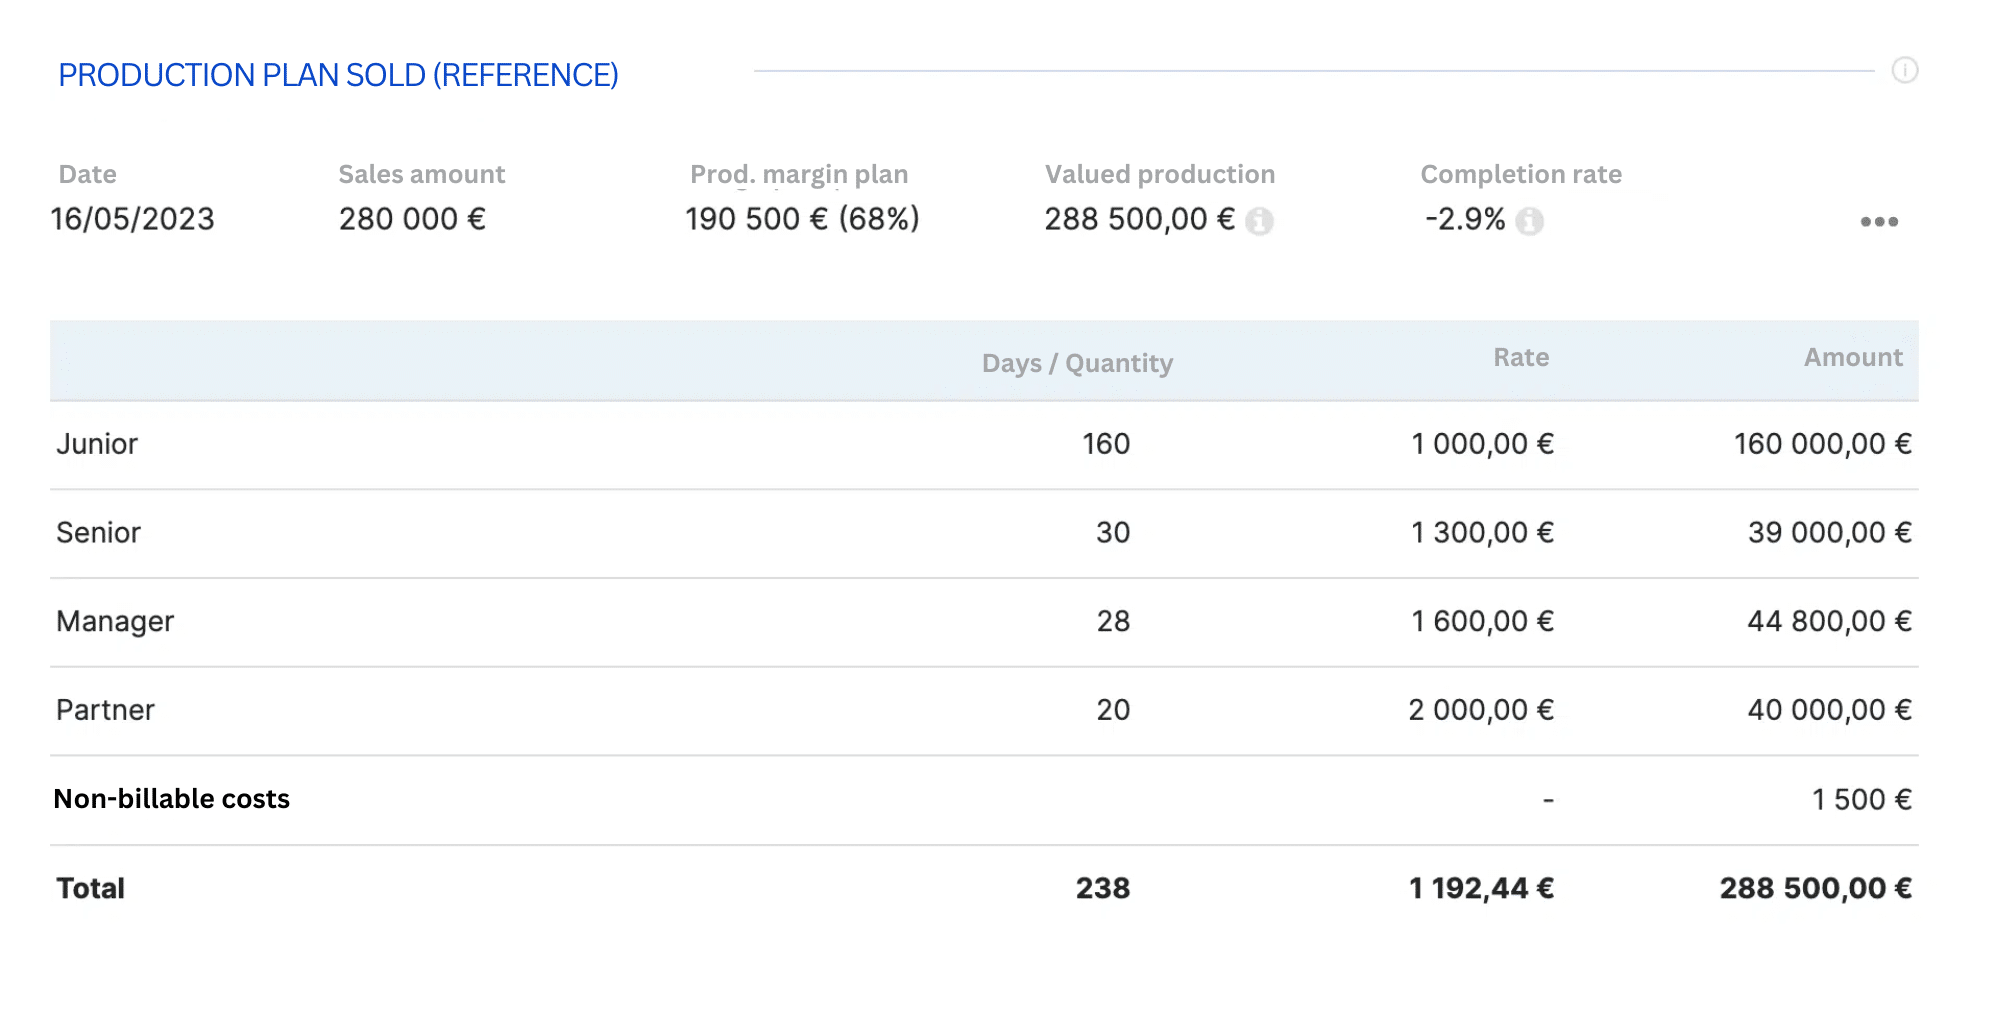Click the Prod. margin plan value
The height and width of the screenshot is (1022, 1996).
[x=802, y=219]
